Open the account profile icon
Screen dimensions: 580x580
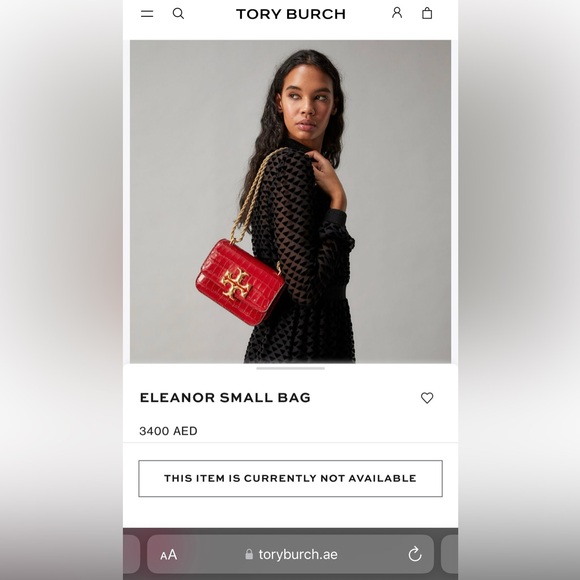pyautogui.click(x=397, y=13)
